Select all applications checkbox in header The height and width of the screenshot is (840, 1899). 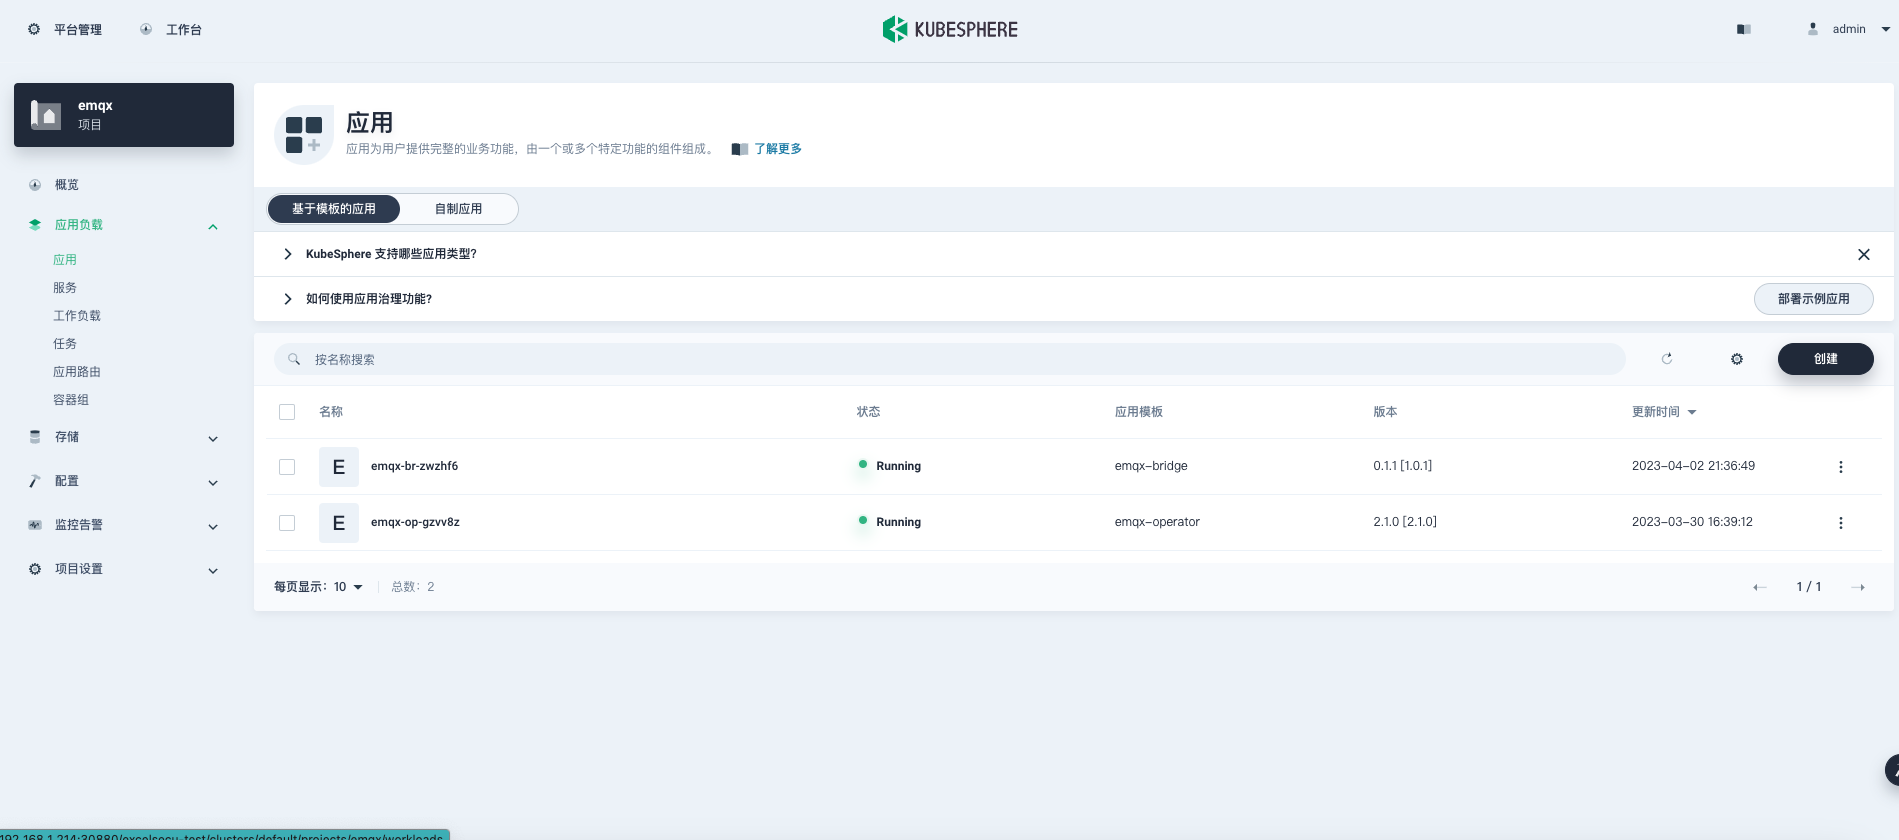coord(287,412)
